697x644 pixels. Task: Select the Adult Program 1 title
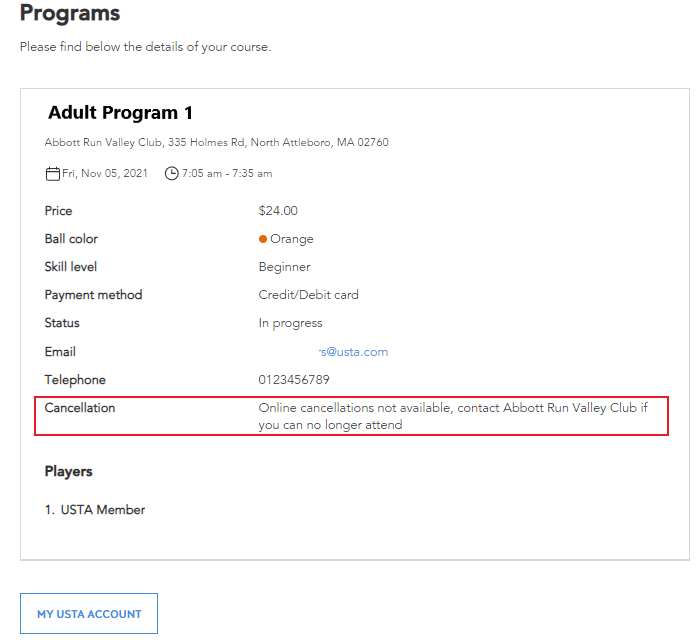tap(120, 113)
